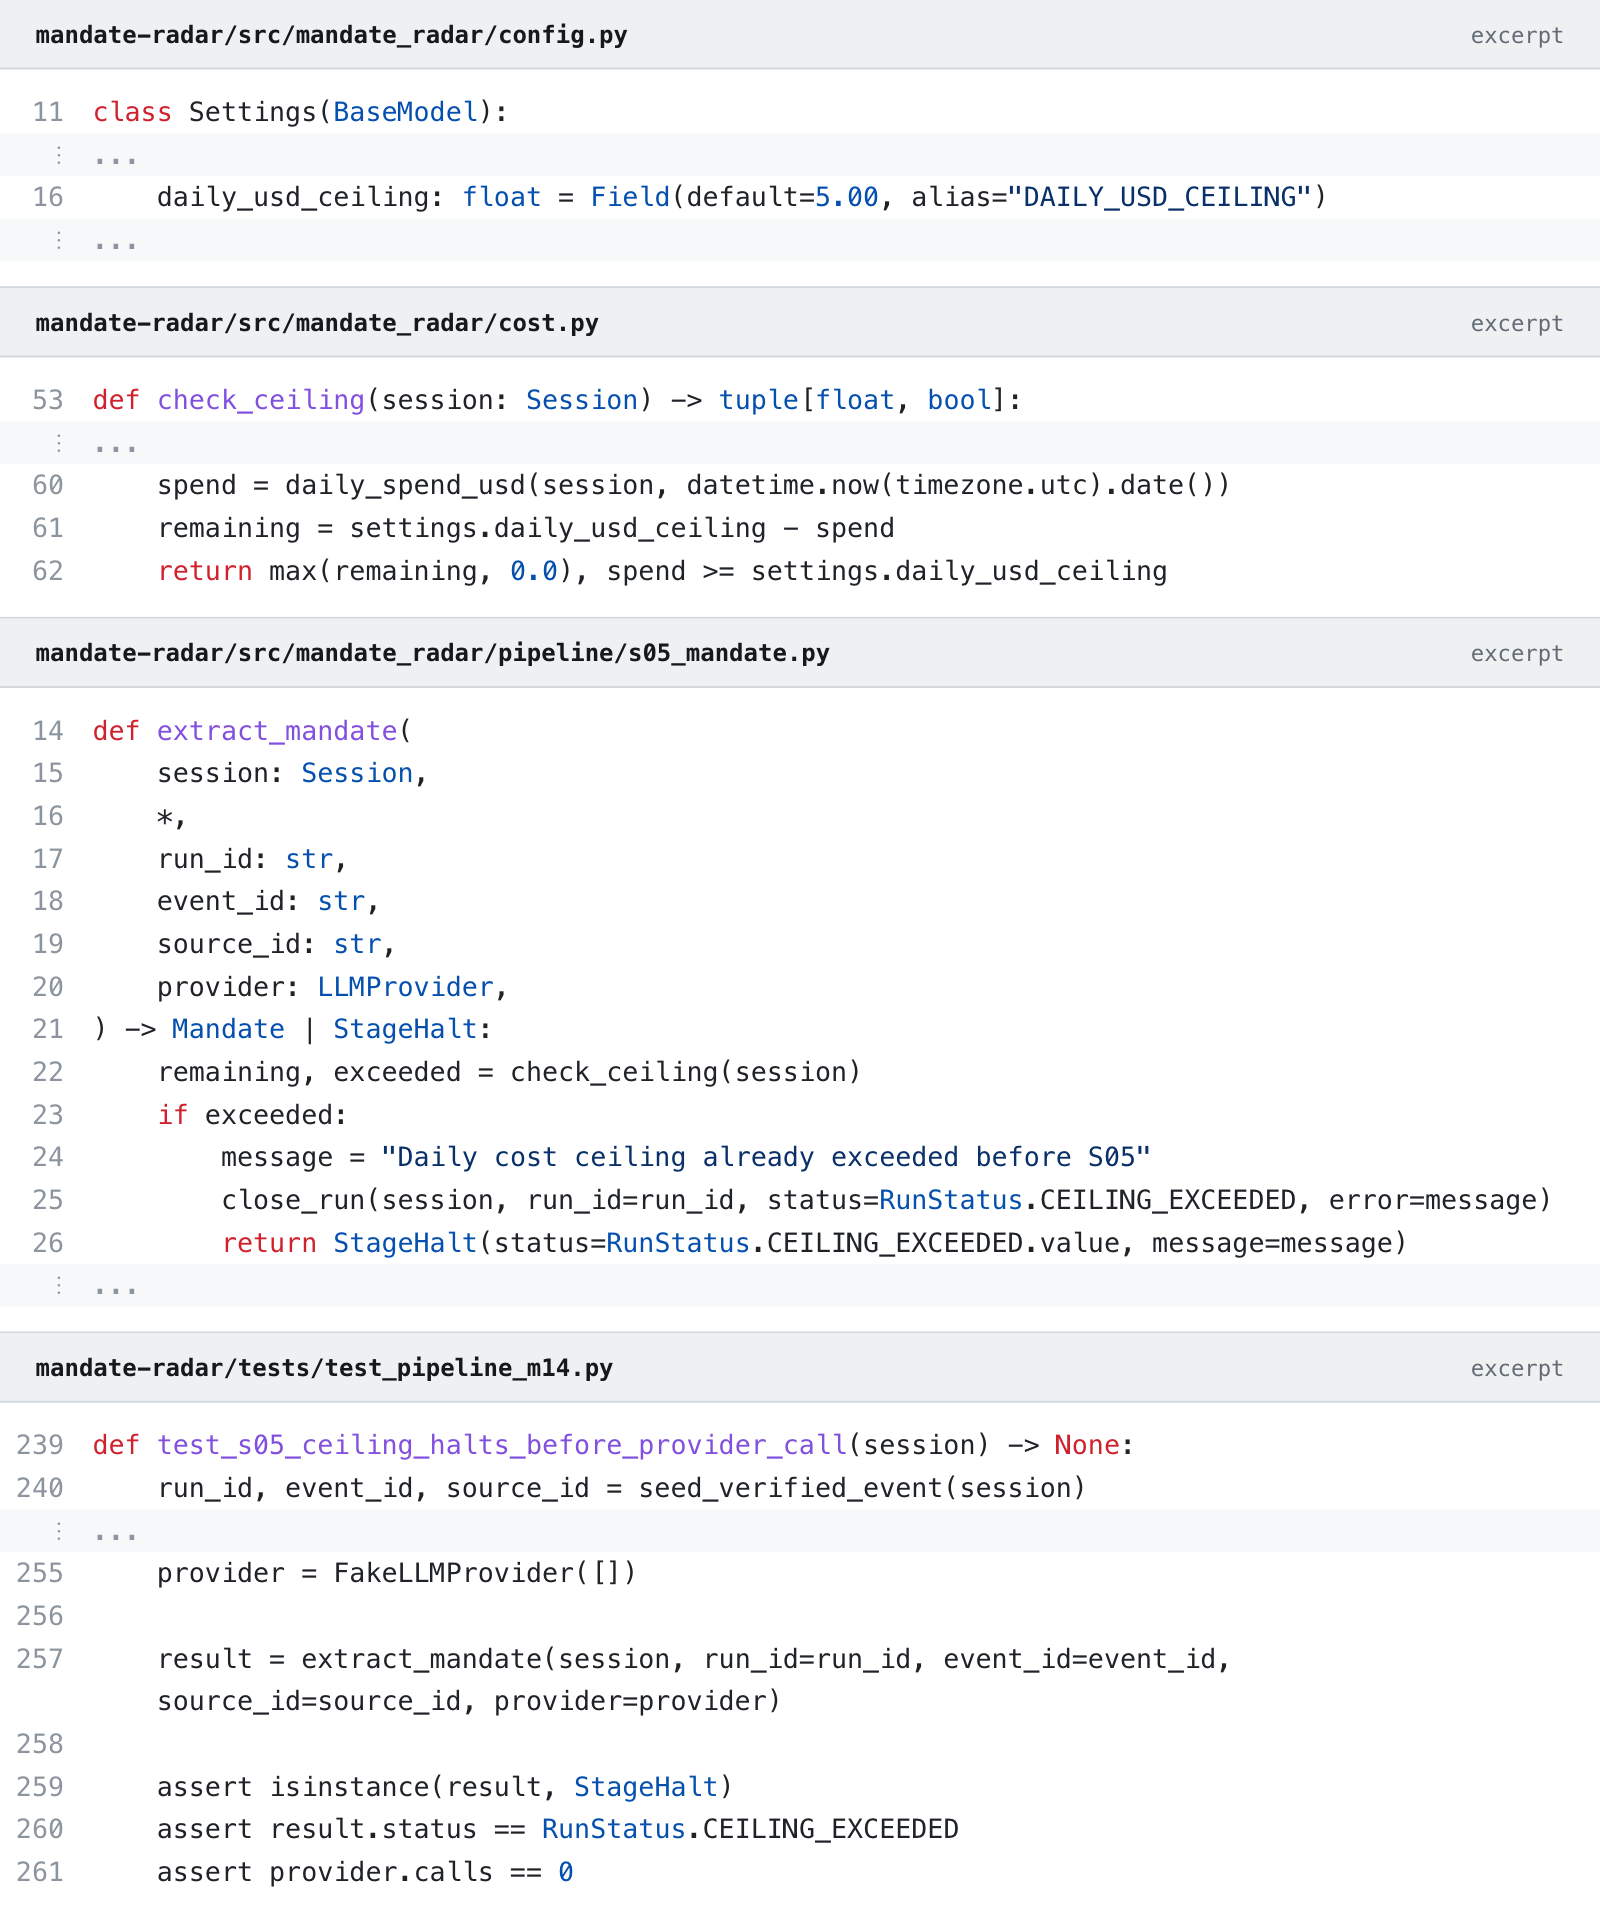Click the BaseModel class reference
Screen dimensions: 1600x1918
coord(406,112)
